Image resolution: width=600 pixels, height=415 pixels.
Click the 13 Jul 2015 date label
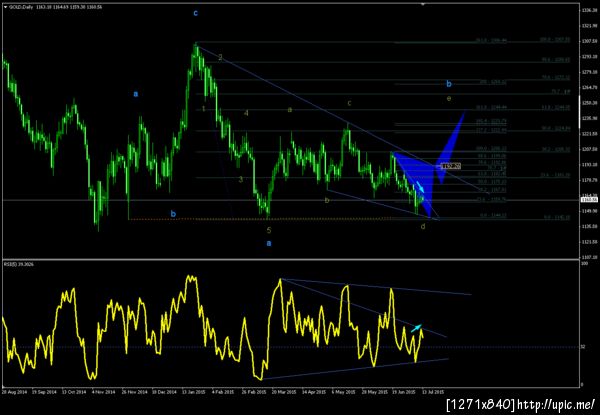tap(434, 392)
